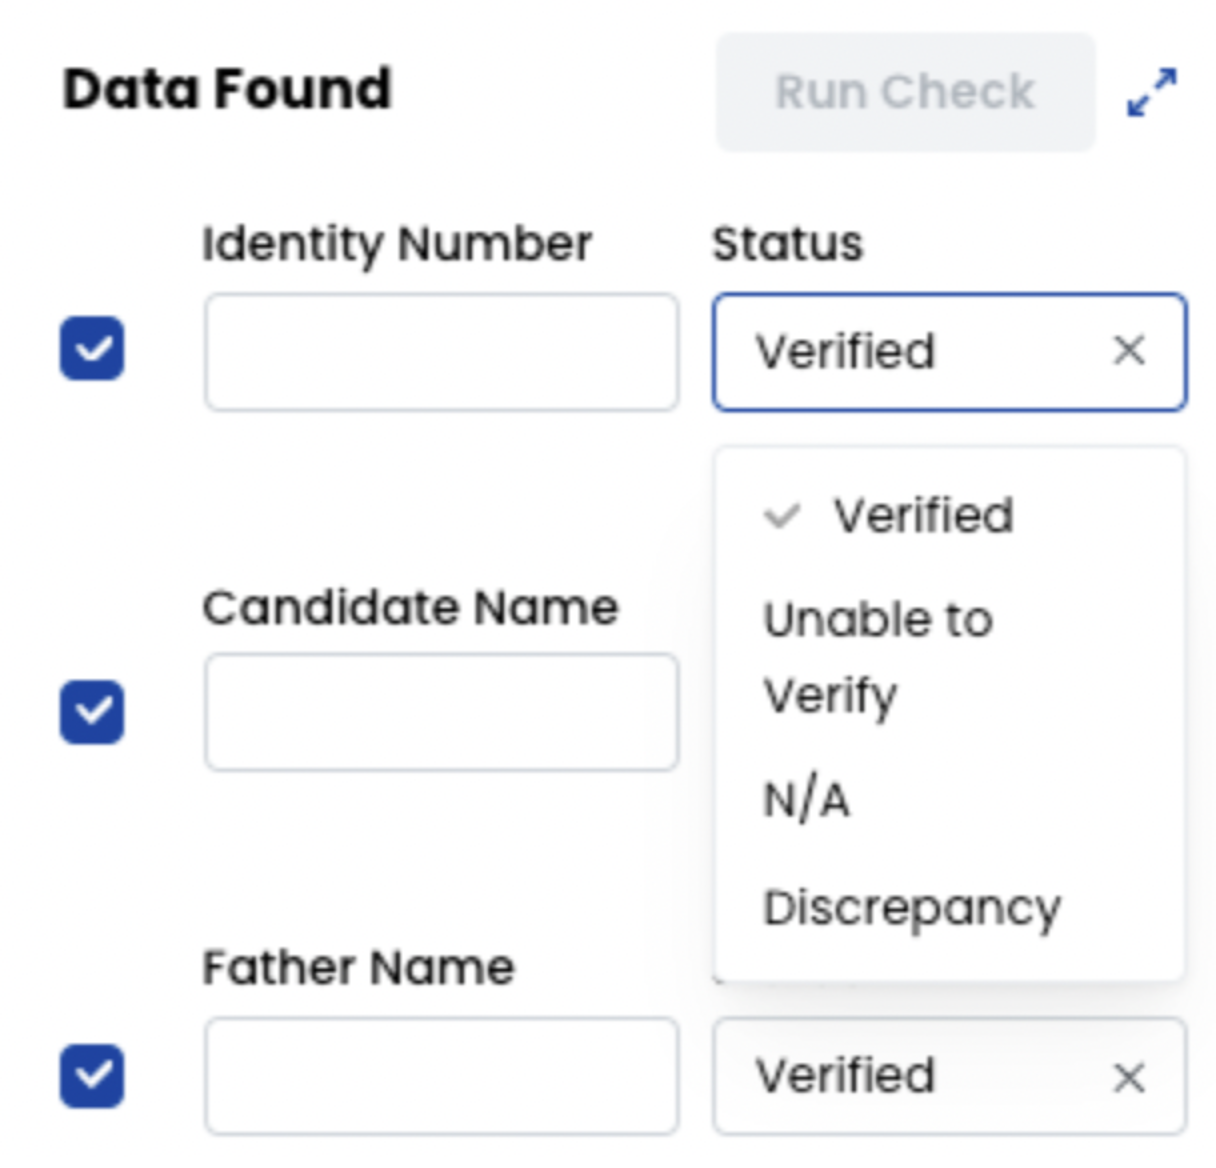Pick the N/A status option
The width and height of the screenshot is (1216, 1168).
tap(807, 800)
